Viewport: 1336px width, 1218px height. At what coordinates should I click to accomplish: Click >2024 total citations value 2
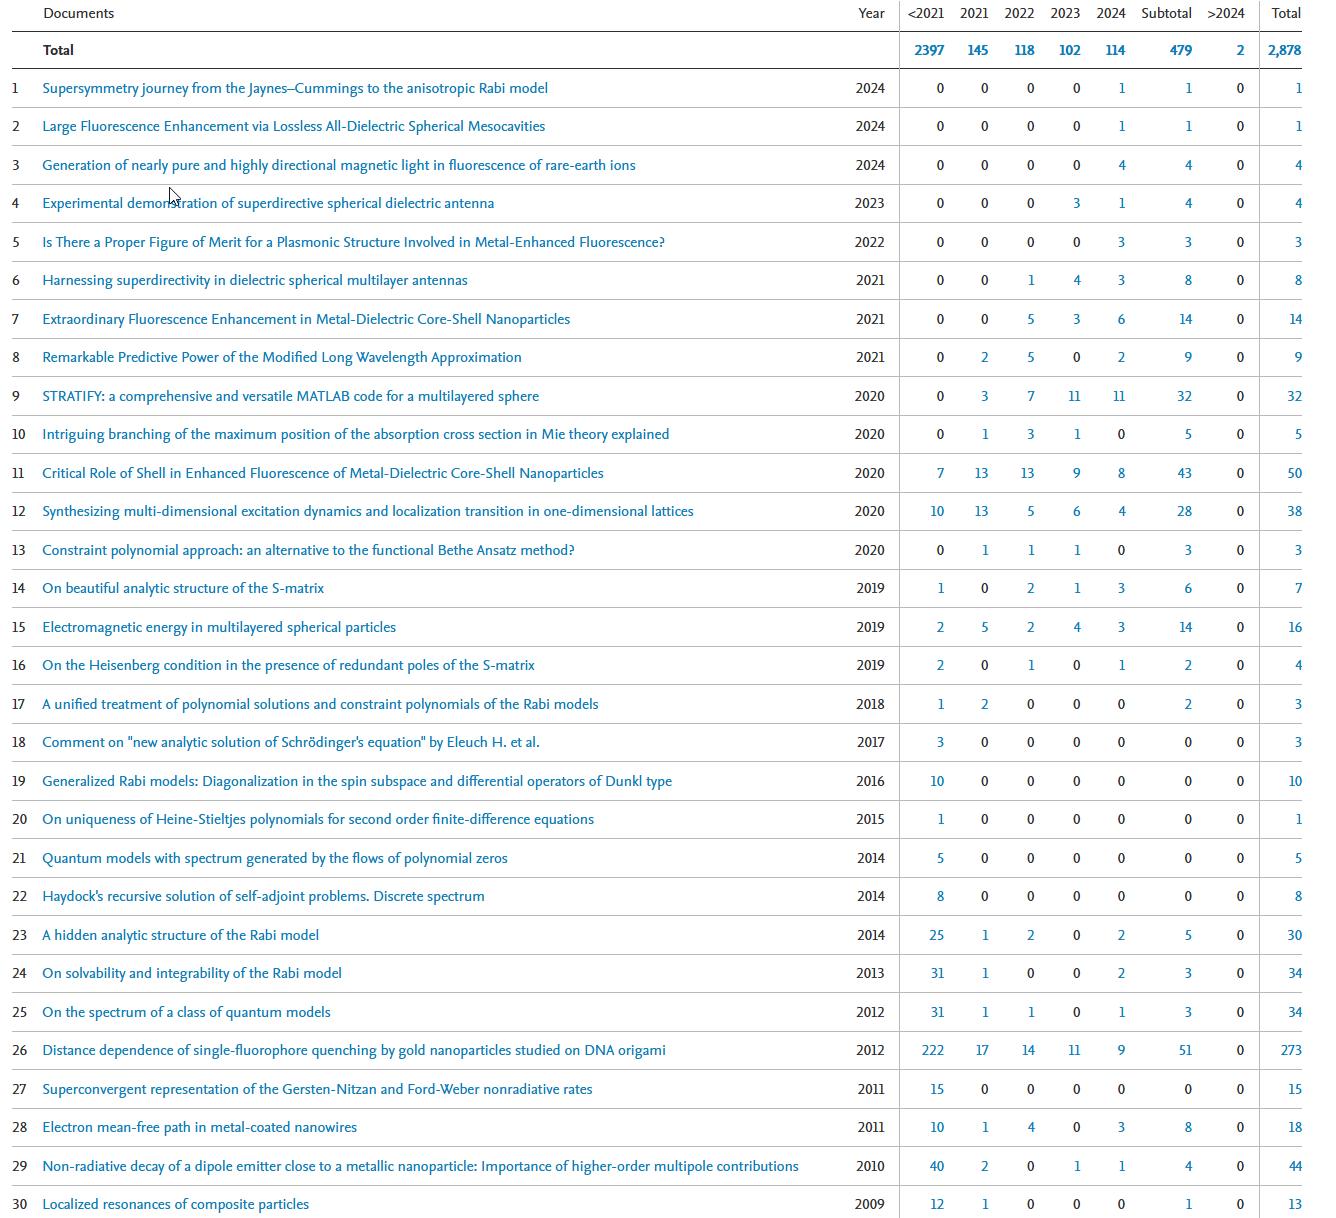tap(1240, 50)
